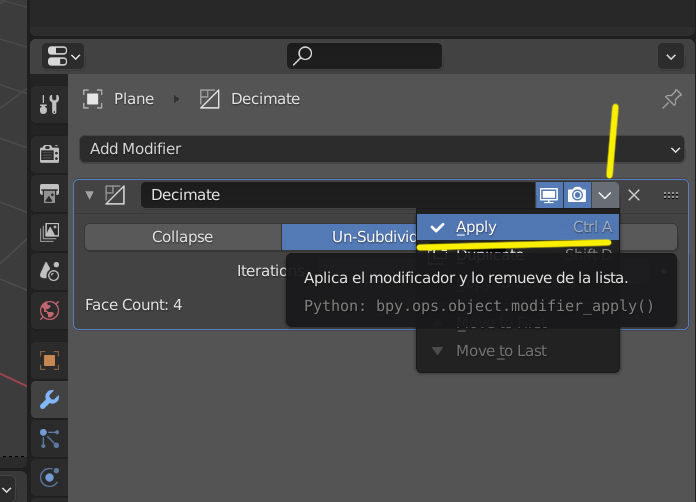Open the Tool properties tab
The width and height of the screenshot is (696, 502).
point(49,102)
